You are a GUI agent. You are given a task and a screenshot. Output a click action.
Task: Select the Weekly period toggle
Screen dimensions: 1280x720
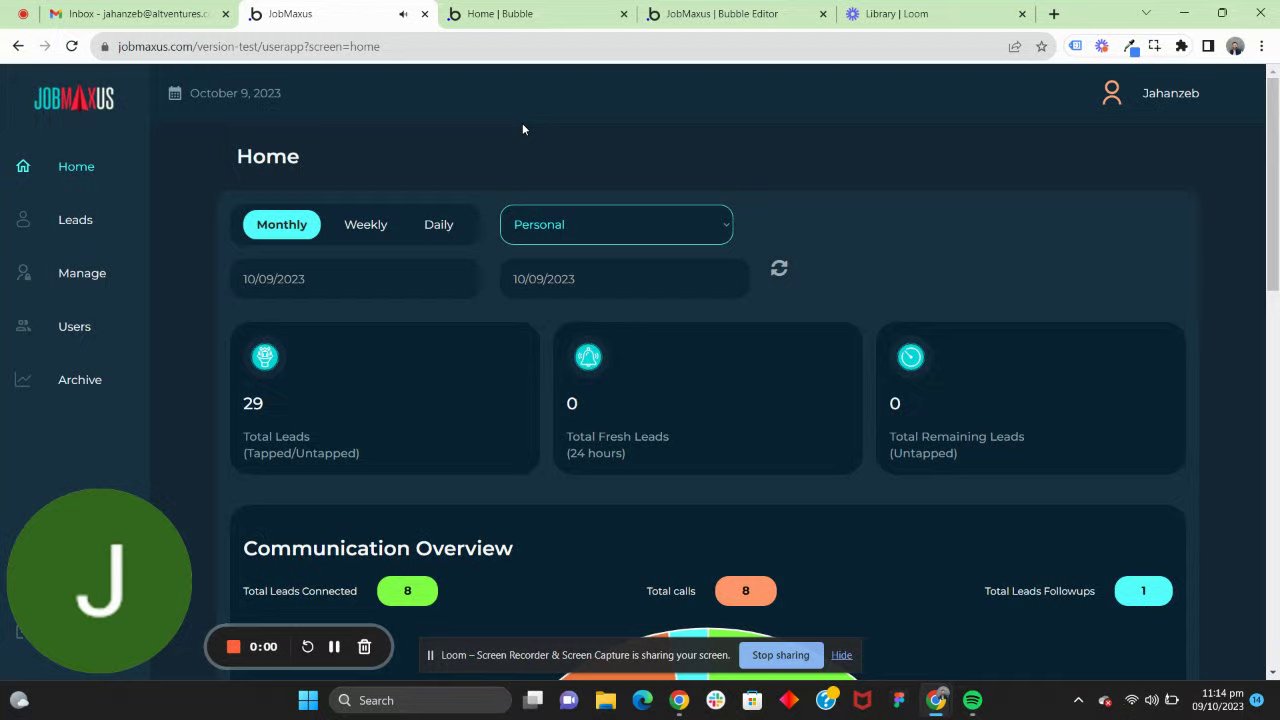[365, 224]
